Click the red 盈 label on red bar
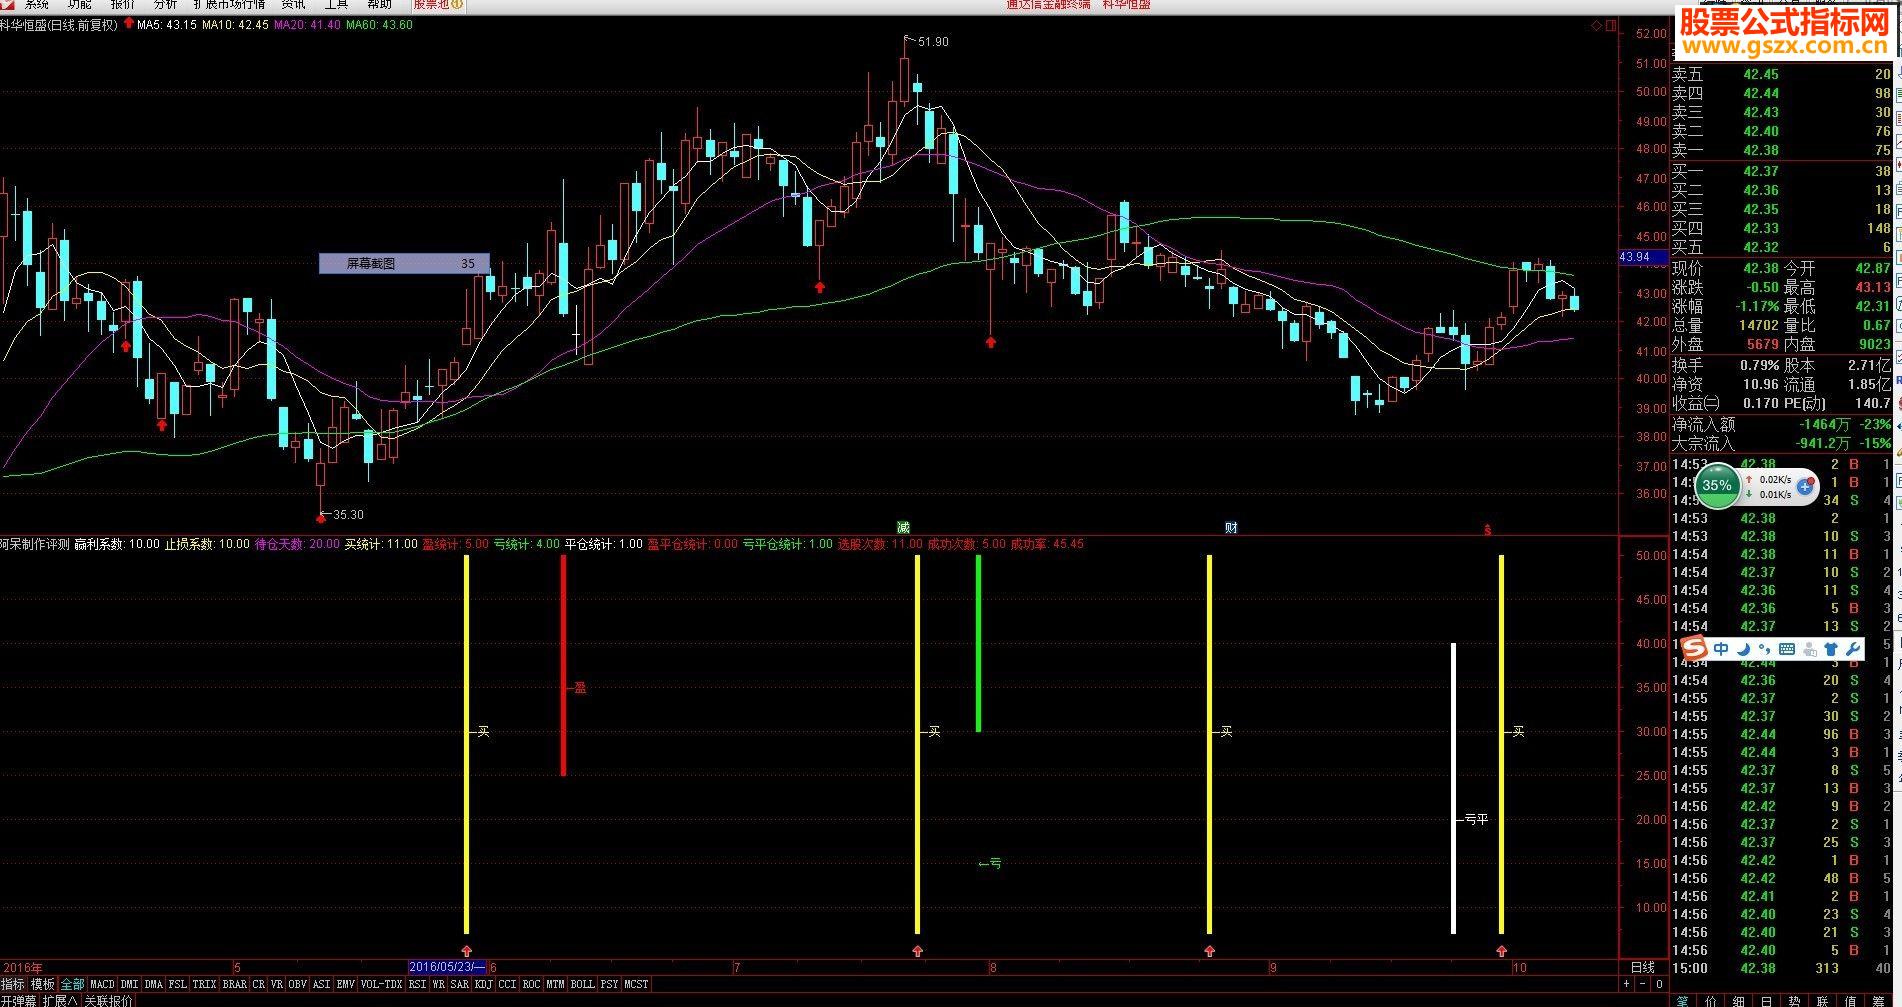Viewport: 1902px width, 1007px height. pos(580,688)
